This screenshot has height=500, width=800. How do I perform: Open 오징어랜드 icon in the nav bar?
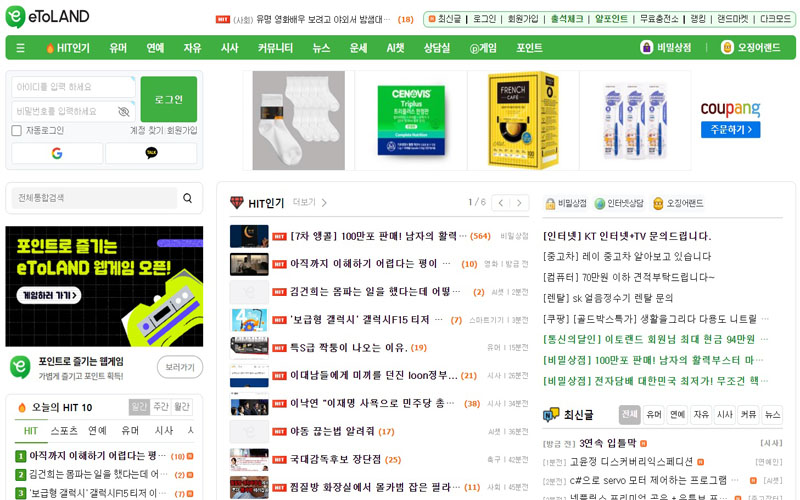(727, 47)
